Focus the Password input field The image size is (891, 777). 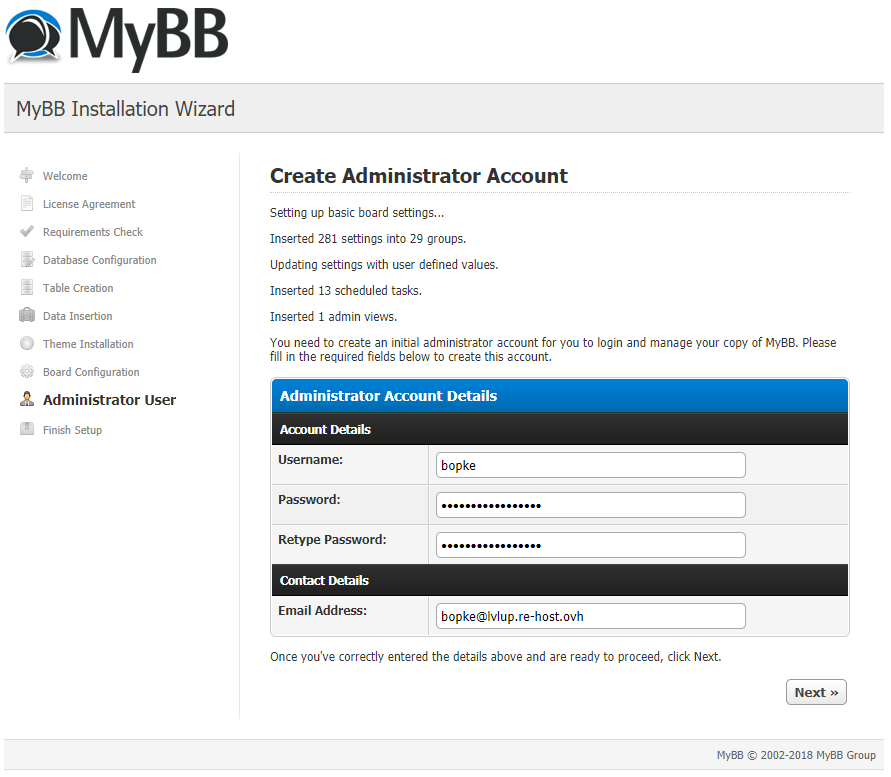590,505
